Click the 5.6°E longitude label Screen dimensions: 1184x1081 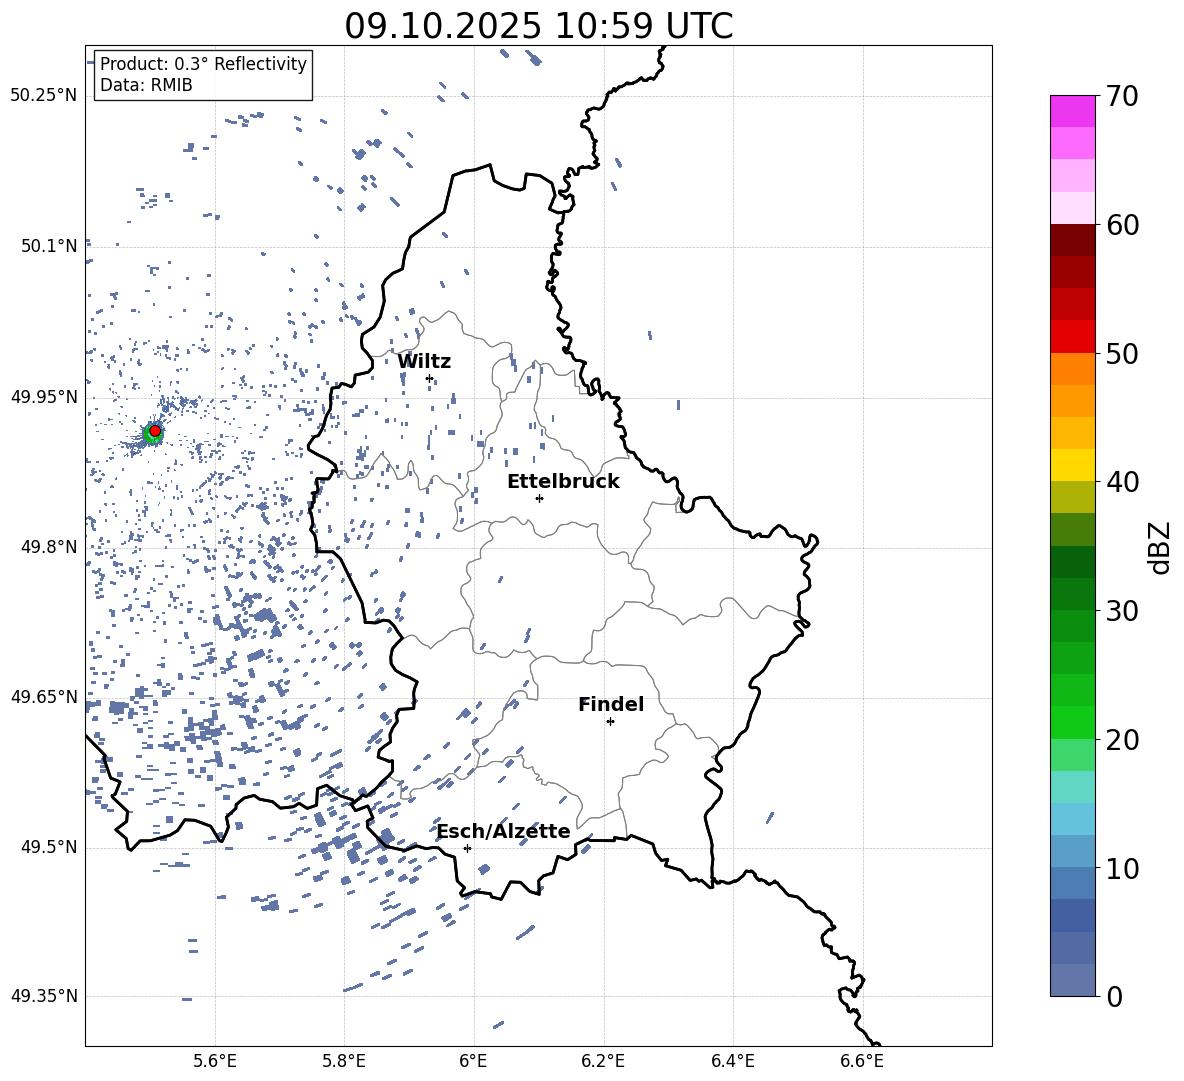(215, 1061)
